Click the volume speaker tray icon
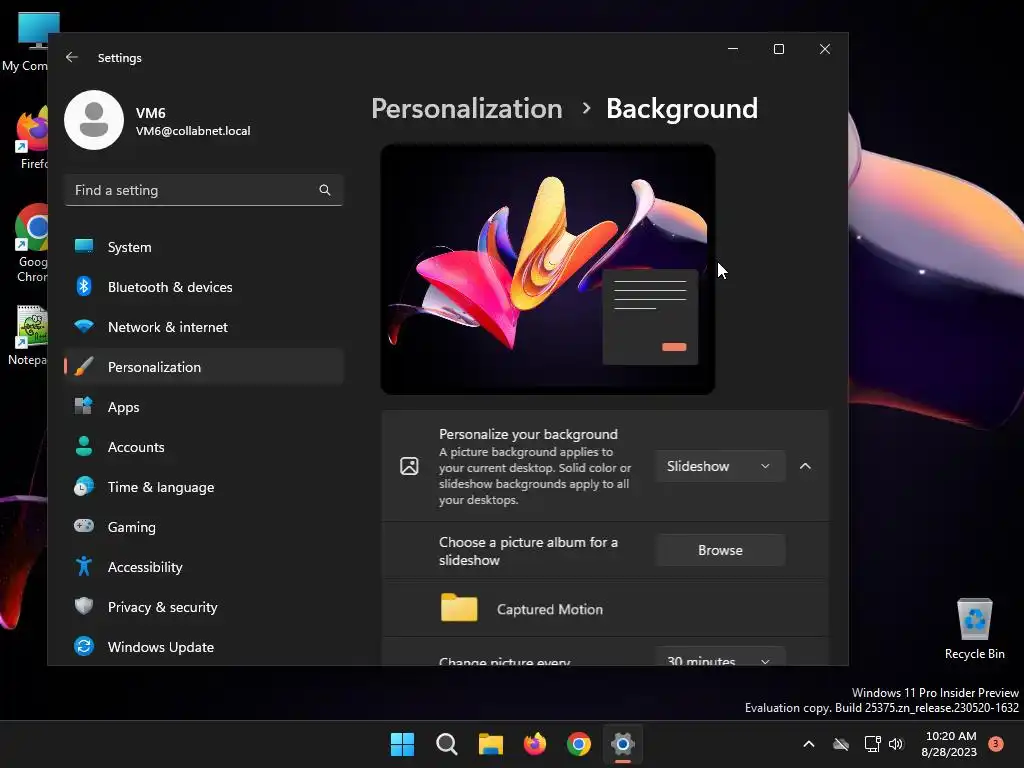1024x768 pixels. pos(896,744)
